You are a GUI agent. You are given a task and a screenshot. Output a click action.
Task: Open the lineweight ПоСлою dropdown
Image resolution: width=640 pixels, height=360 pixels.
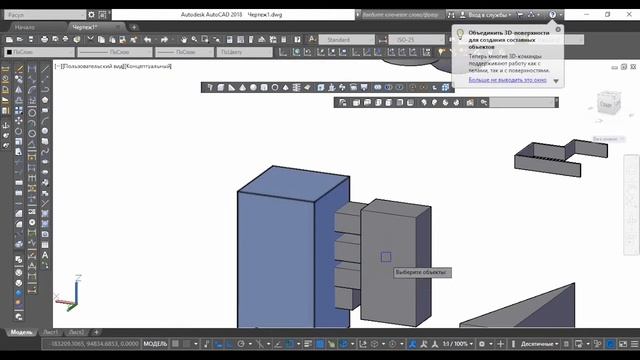click(184, 52)
